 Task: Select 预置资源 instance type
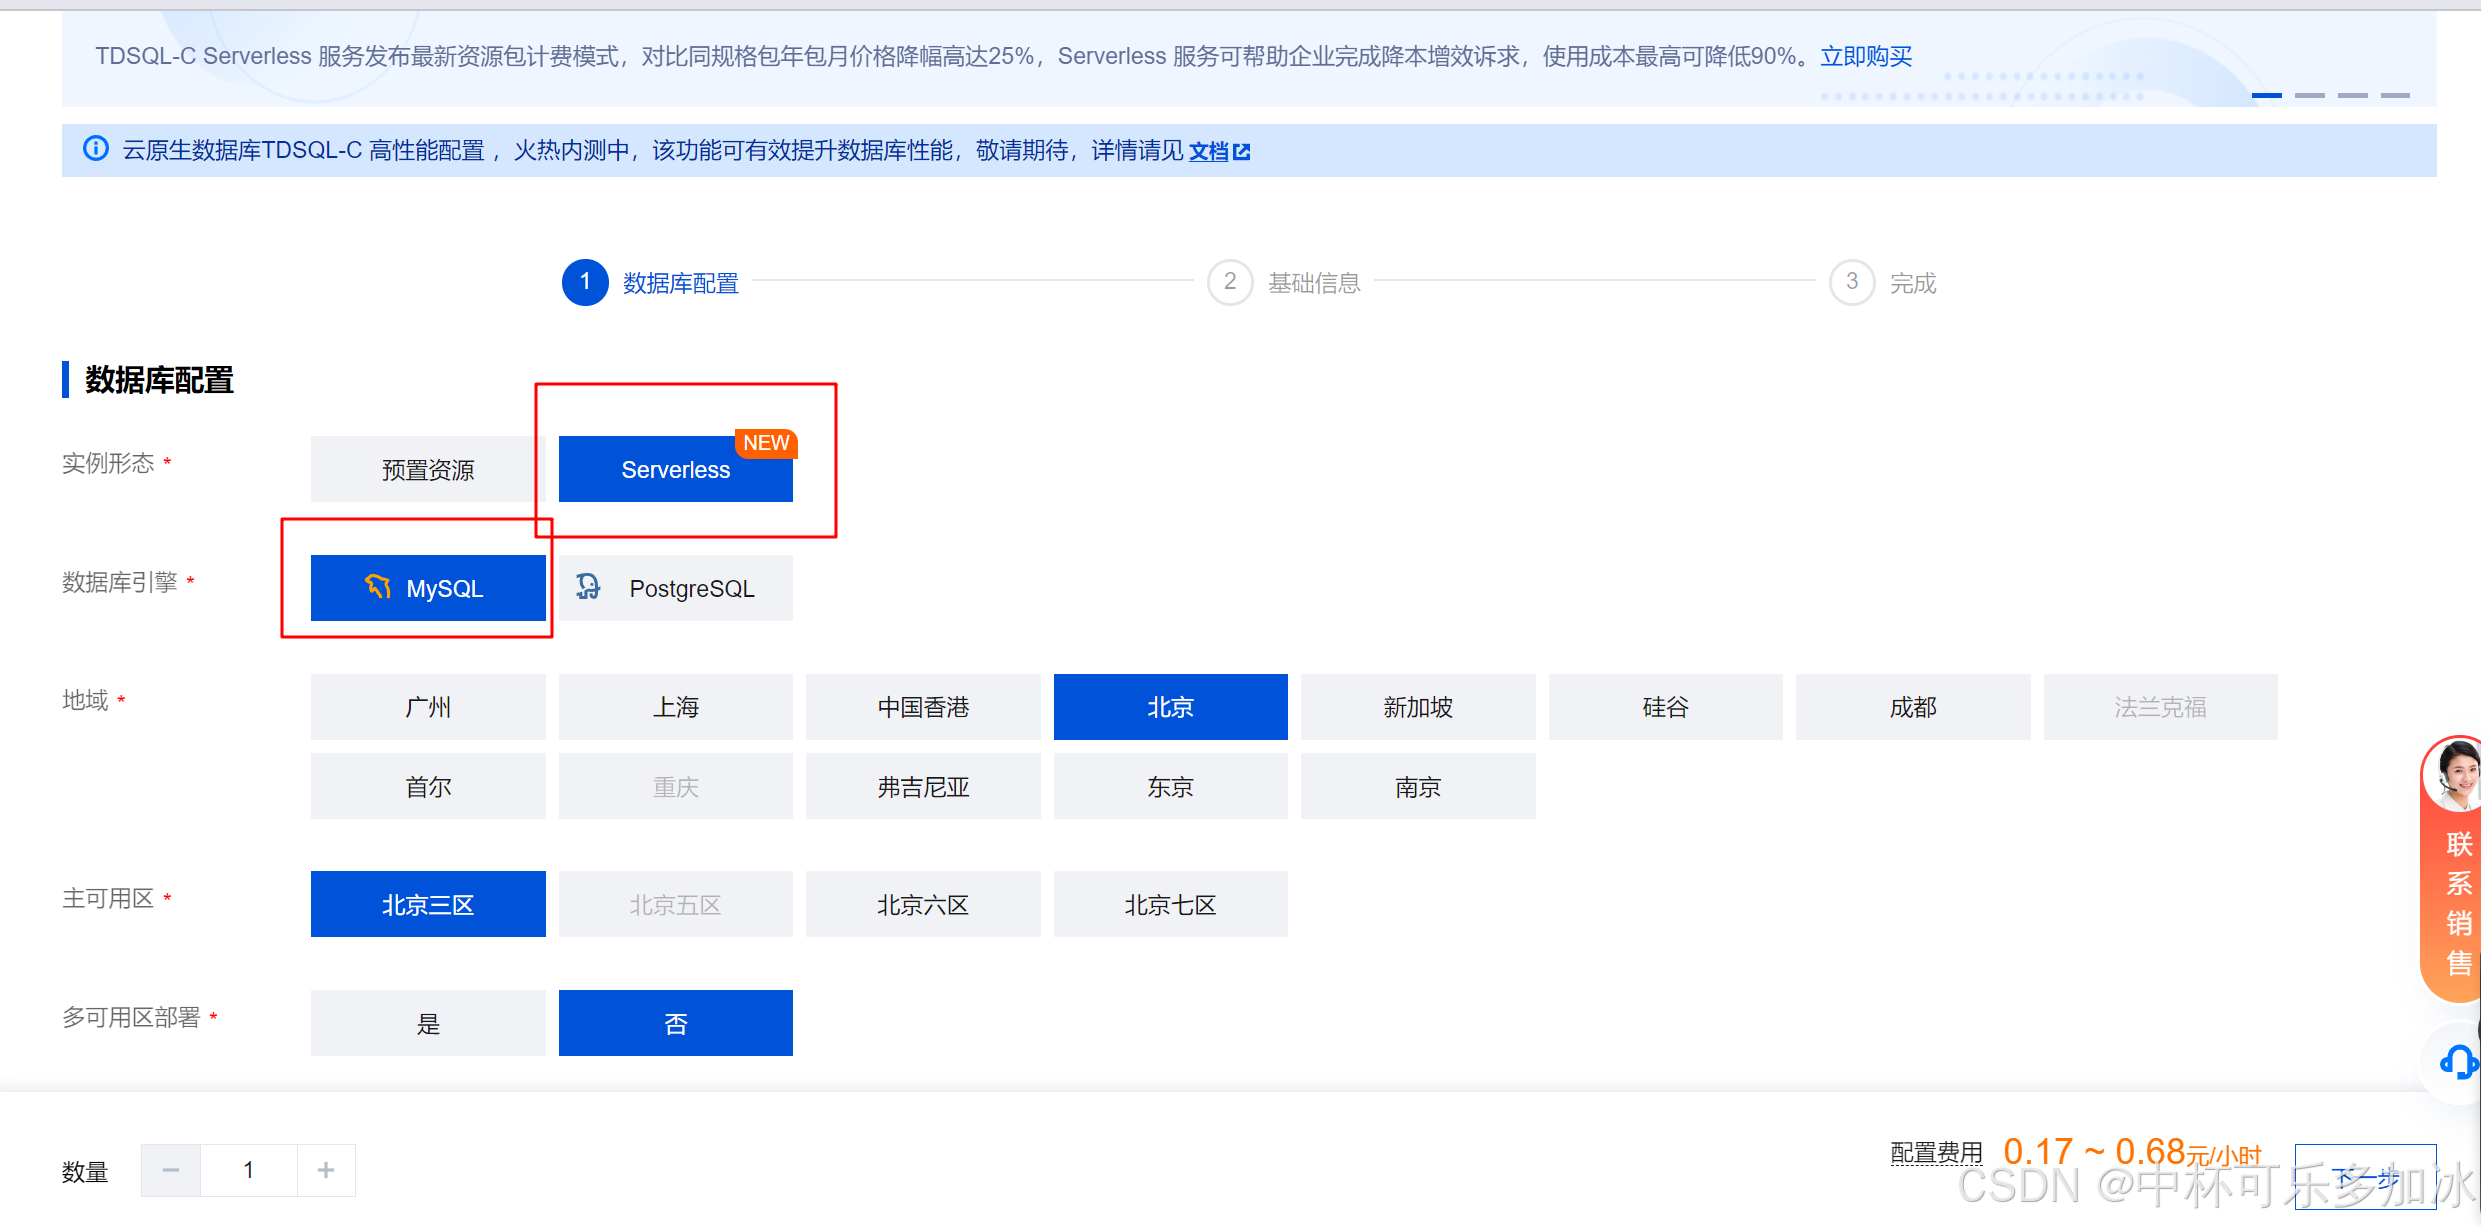click(x=428, y=469)
